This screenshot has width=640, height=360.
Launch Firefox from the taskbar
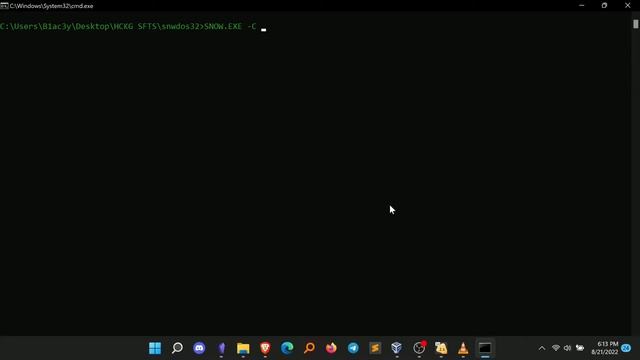331,348
